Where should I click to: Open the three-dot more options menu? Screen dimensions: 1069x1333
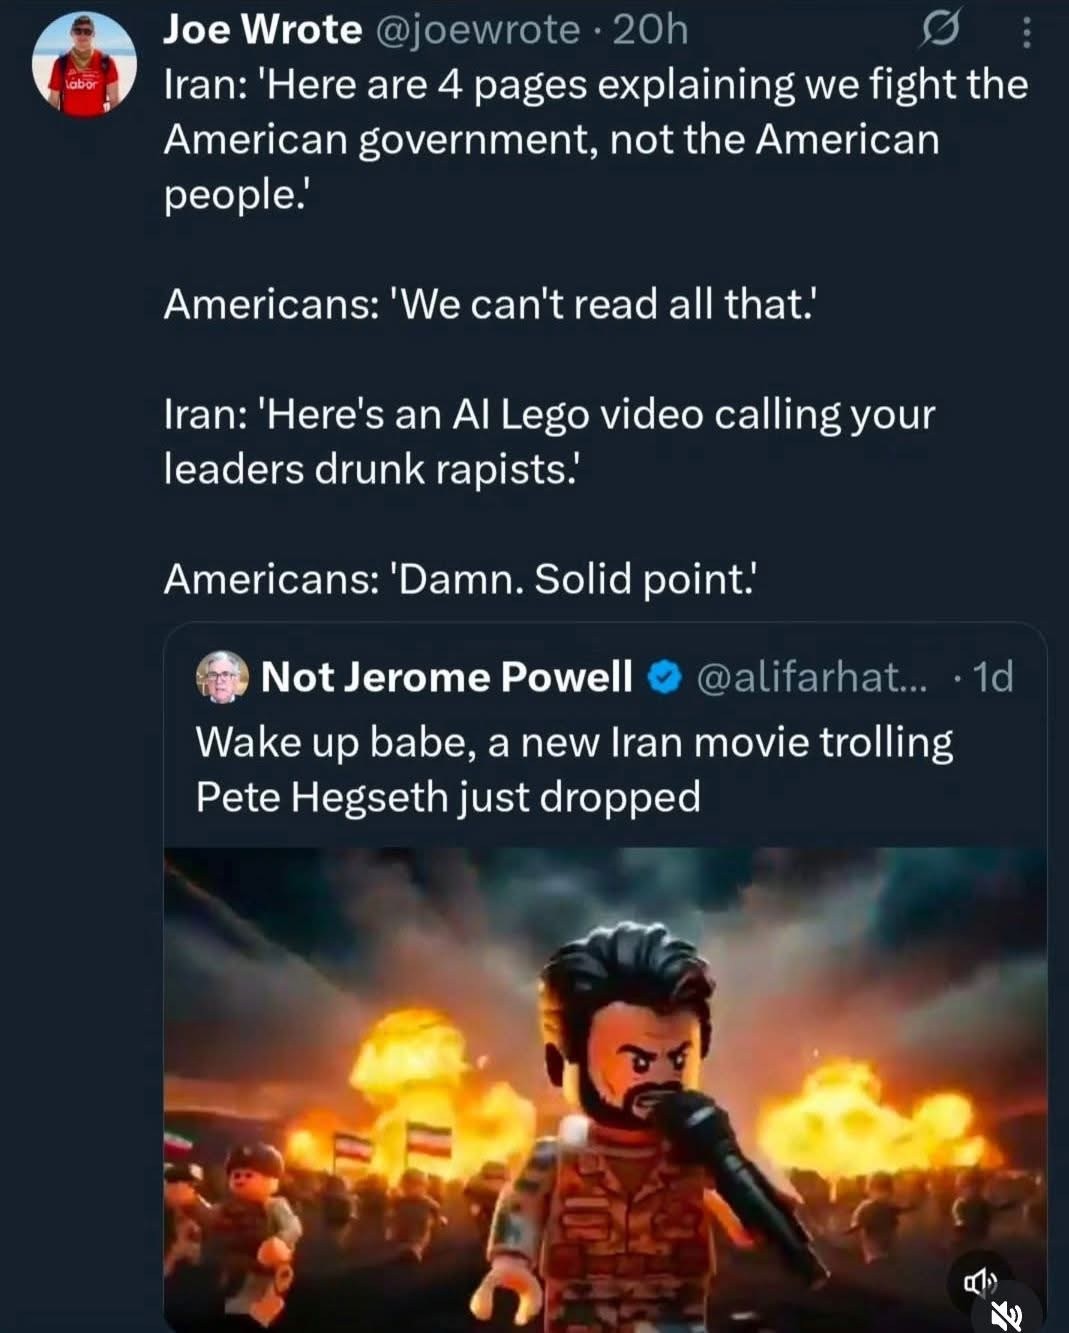(1026, 34)
